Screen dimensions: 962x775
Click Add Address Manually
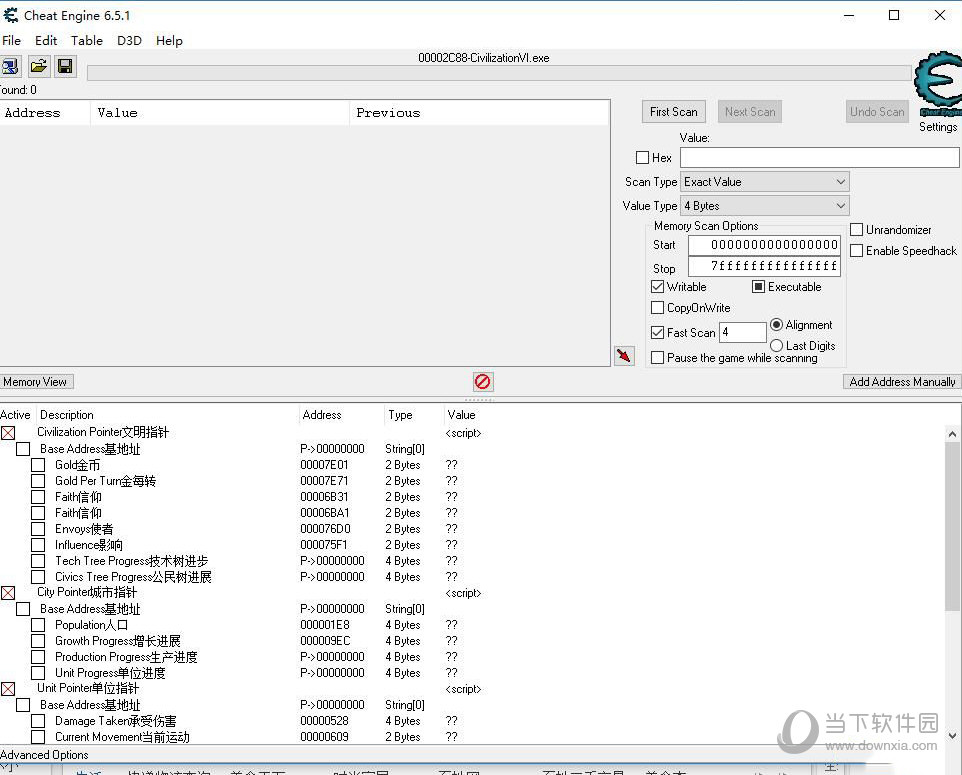pos(902,382)
